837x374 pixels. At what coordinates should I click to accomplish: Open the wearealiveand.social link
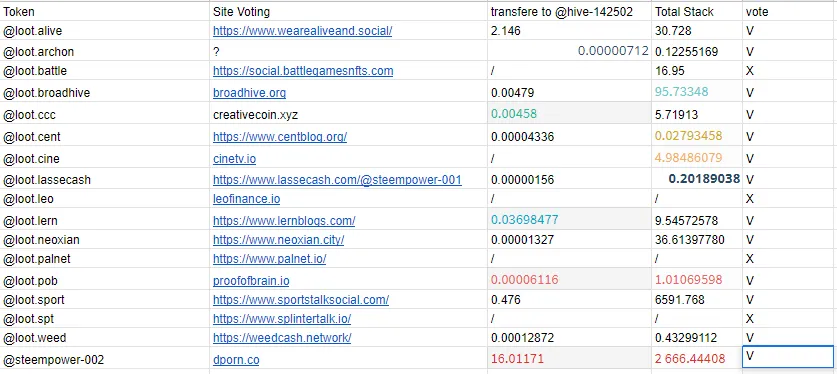[302, 31]
